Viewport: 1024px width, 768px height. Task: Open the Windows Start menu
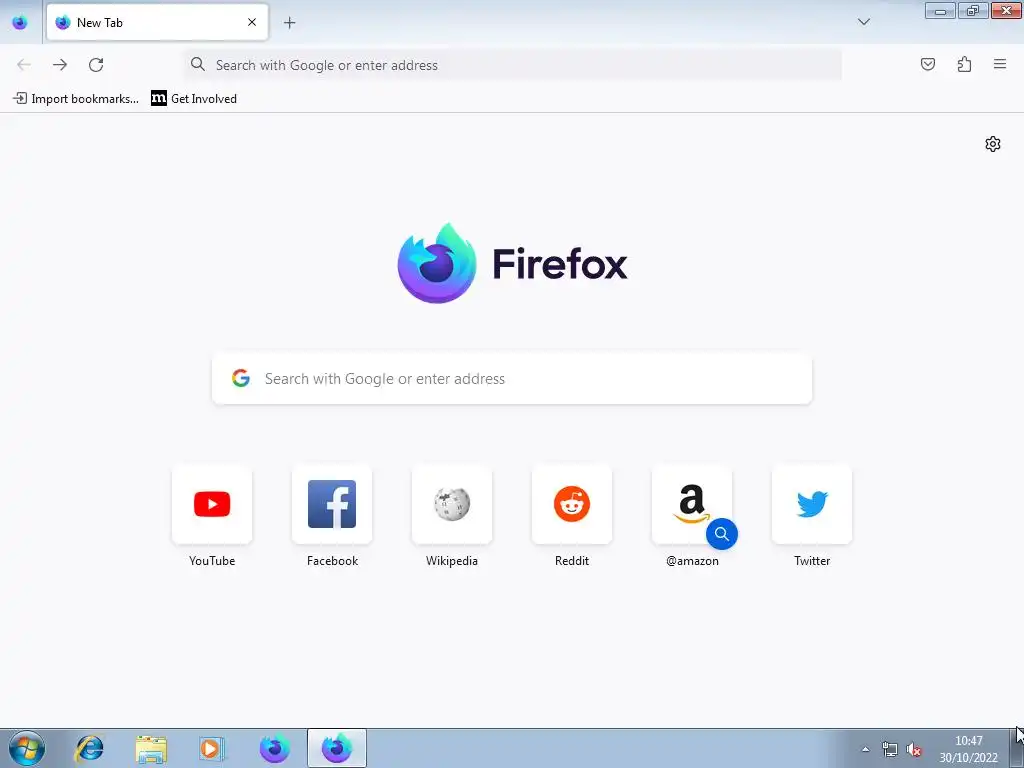[27, 748]
